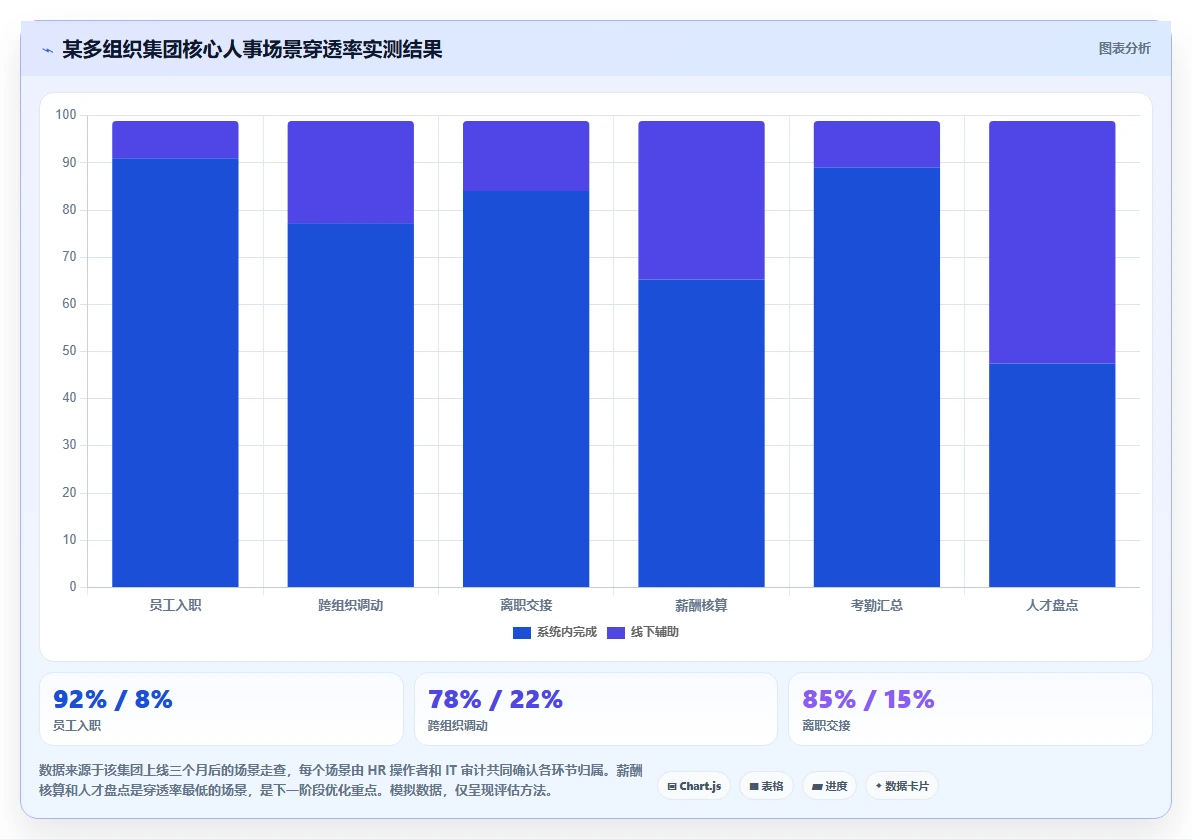Click the 员工入职 blue bar segment

[x=176, y=372]
